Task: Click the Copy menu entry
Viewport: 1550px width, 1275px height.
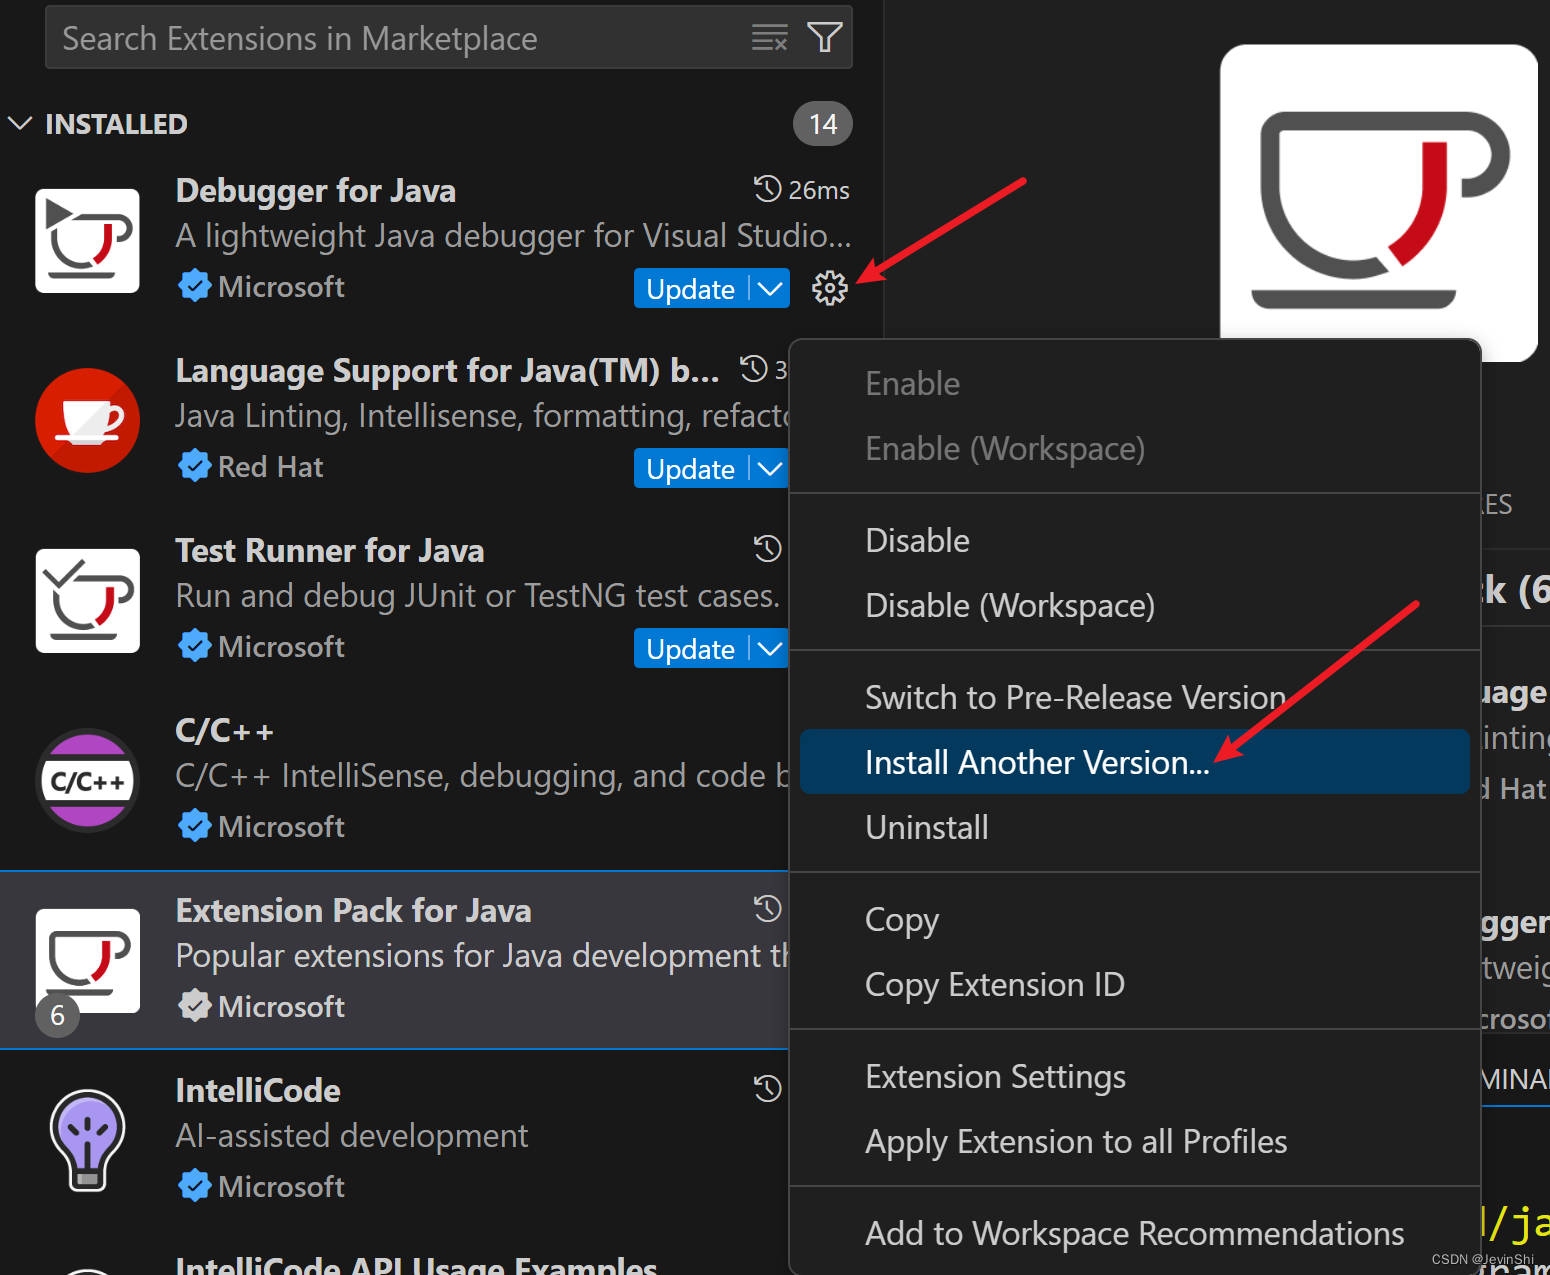Action: (1134, 919)
